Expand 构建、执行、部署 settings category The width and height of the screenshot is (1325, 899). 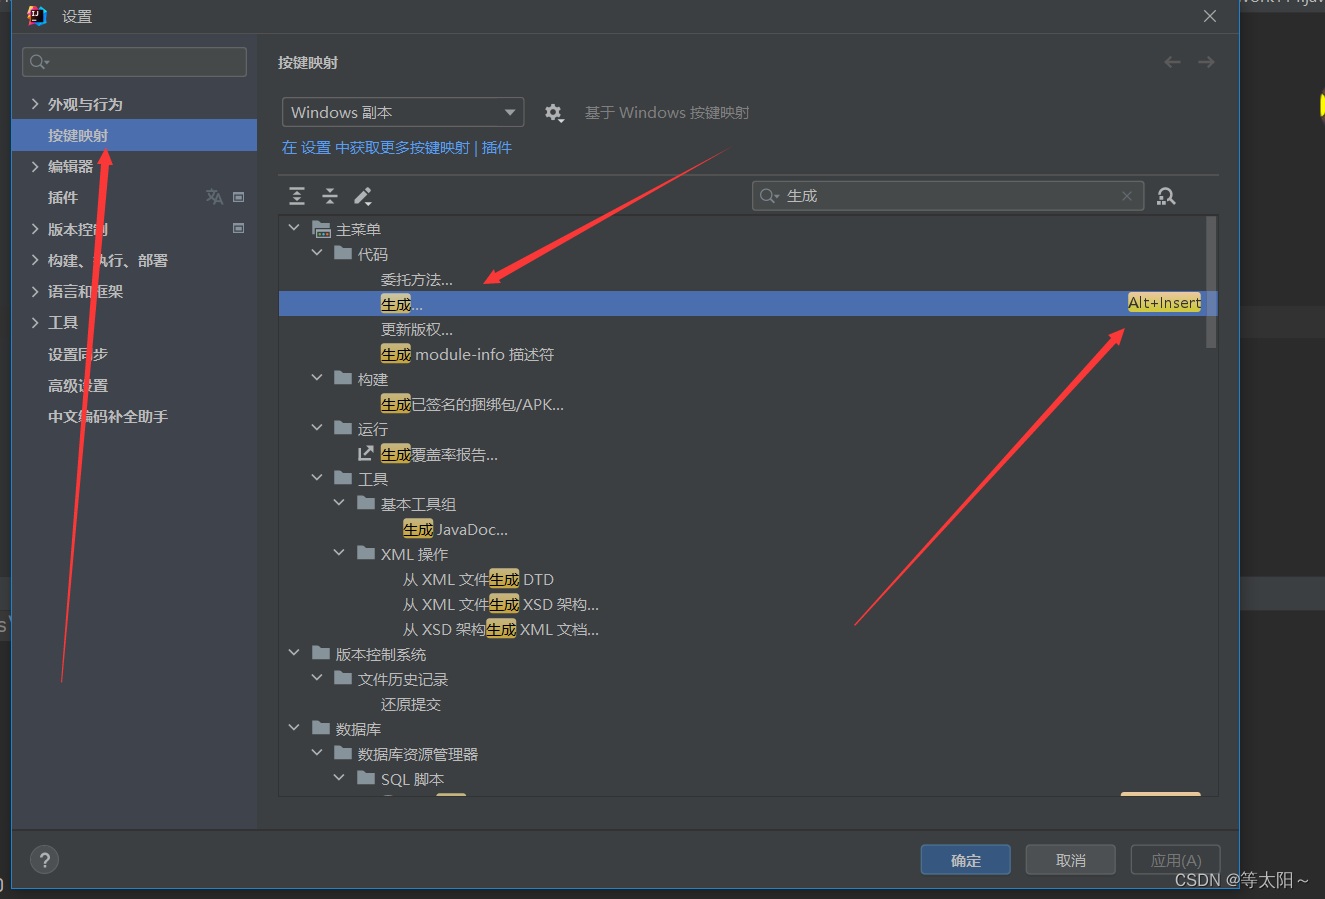click(35, 260)
